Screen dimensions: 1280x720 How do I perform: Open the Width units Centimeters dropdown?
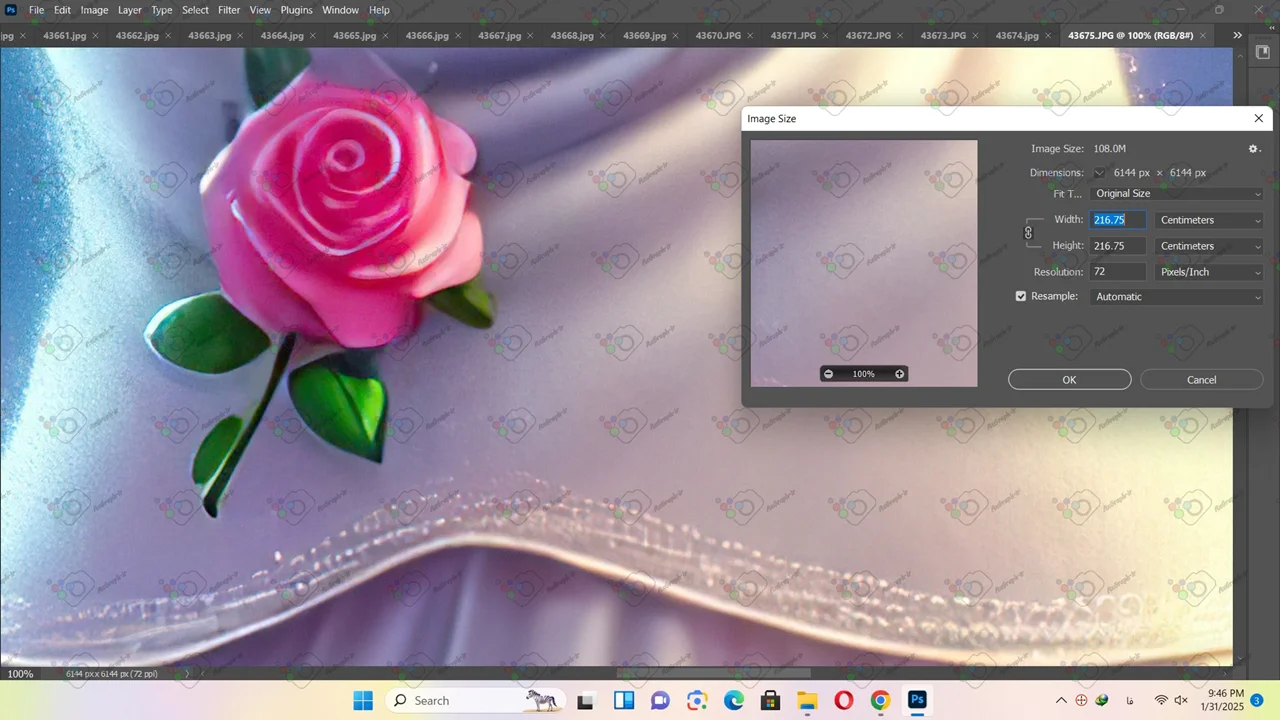(1209, 220)
